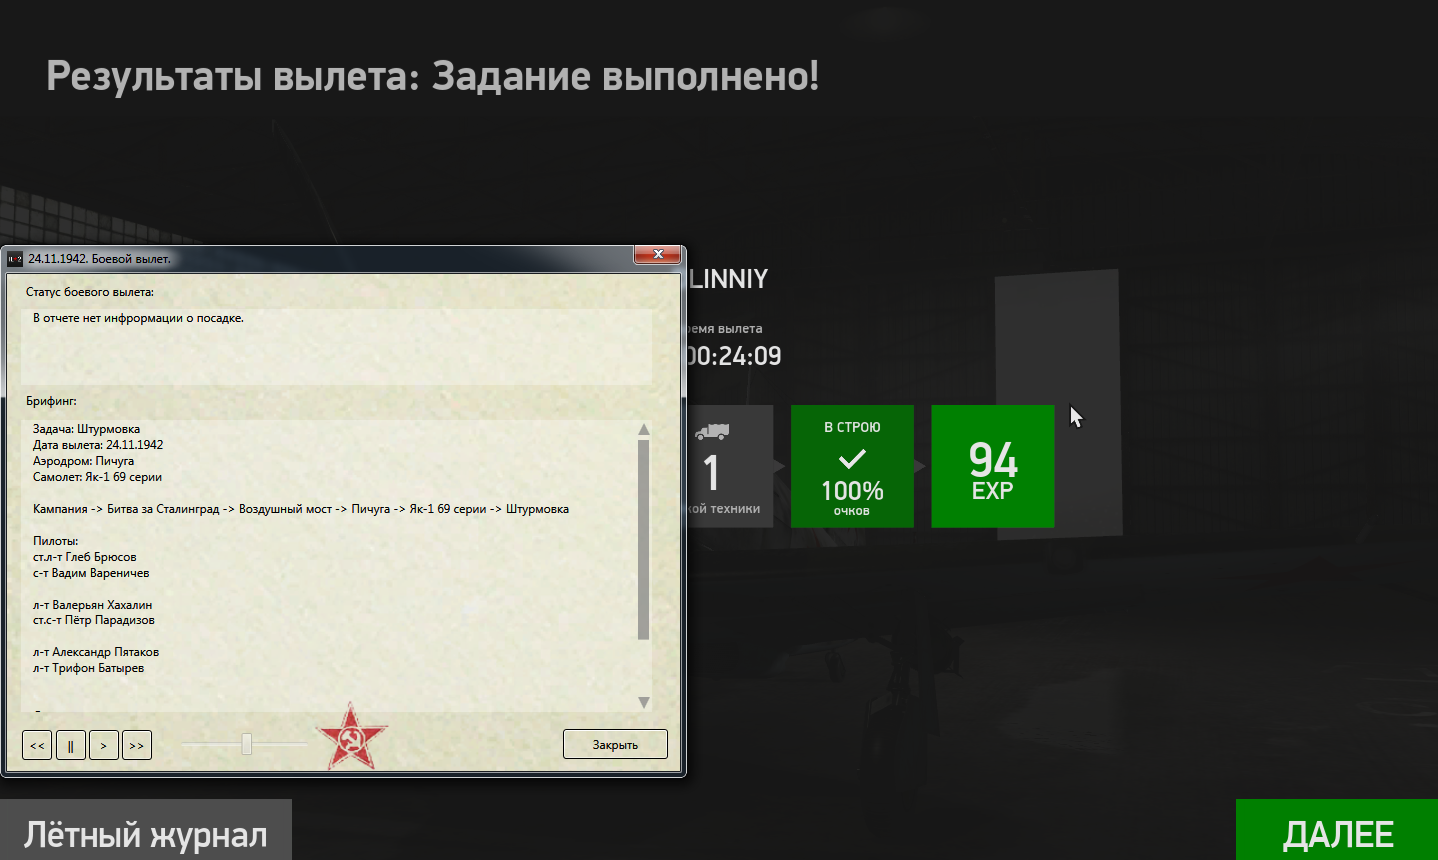Viewport: 1438px width, 860px height.
Task: Click the status text about missing landing info
Action: [138, 318]
